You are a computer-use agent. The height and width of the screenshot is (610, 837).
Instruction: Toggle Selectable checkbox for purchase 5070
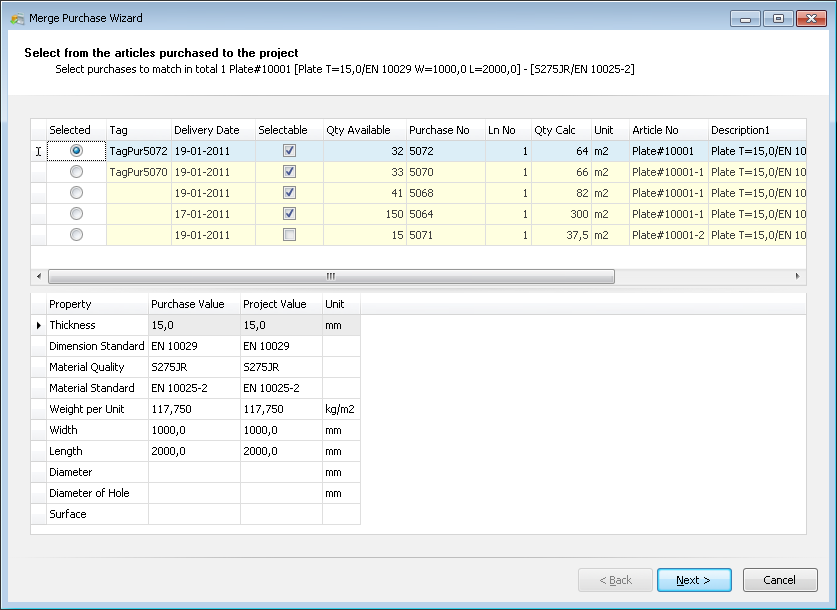tap(289, 172)
